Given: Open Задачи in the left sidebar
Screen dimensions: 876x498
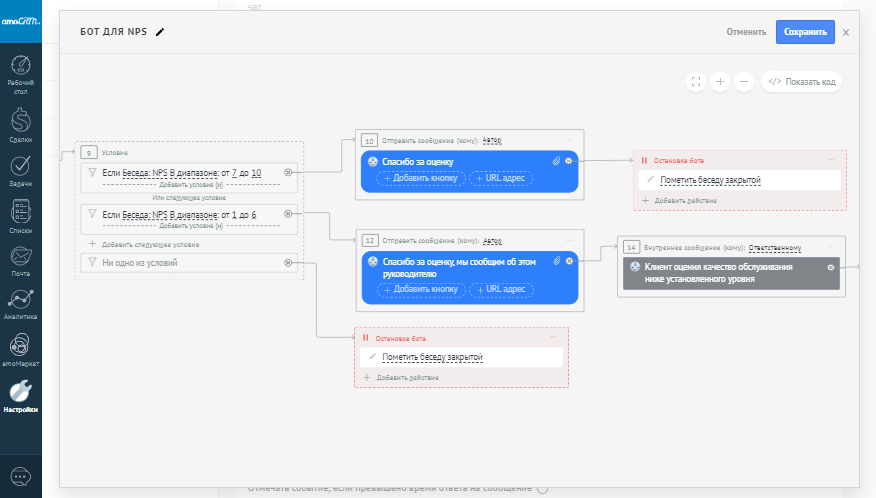Looking at the screenshot, I should pos(21,170).
